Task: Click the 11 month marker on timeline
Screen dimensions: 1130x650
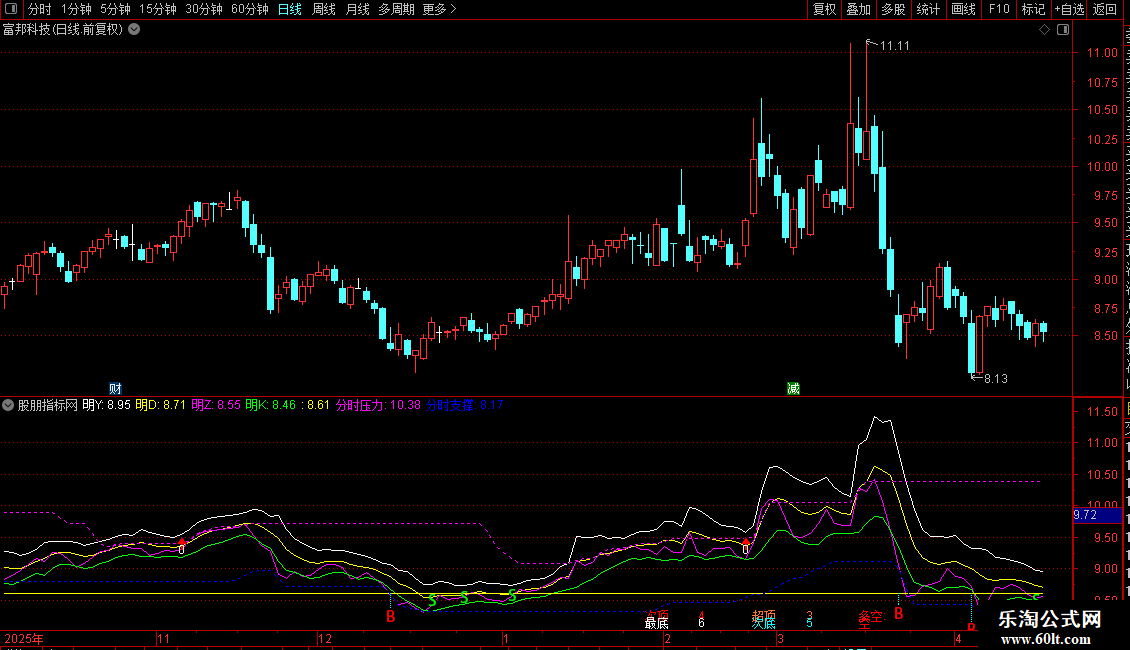Action: (x=164, y=638)
